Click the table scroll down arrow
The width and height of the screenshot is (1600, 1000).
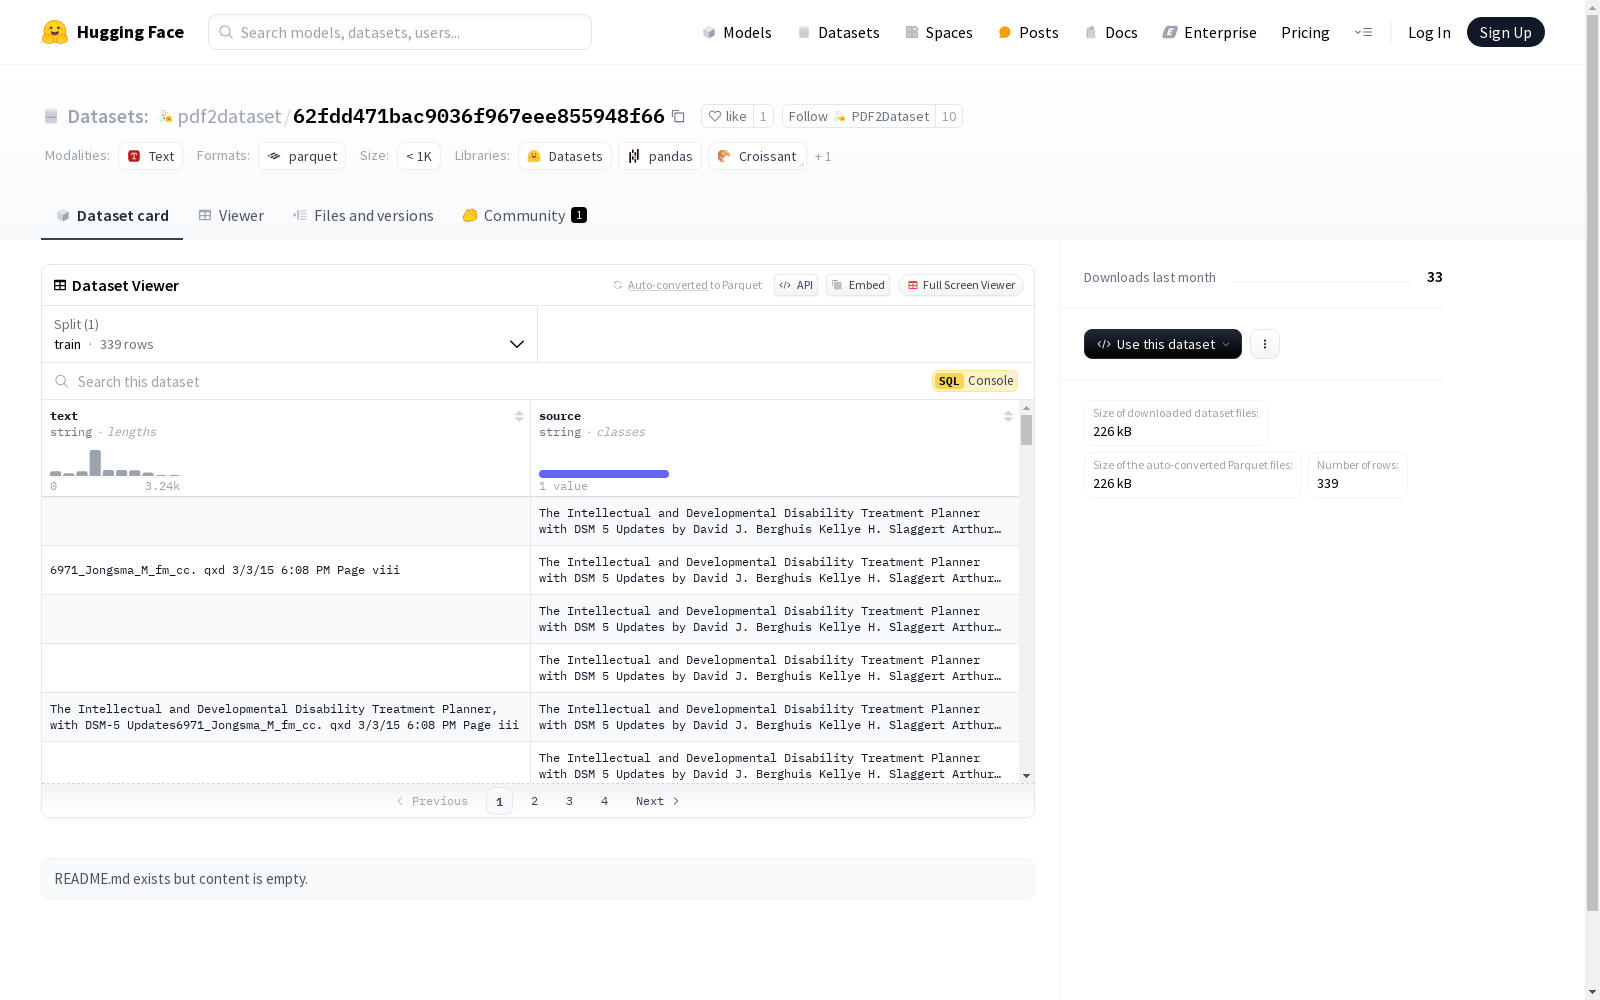pos(1026,776)
